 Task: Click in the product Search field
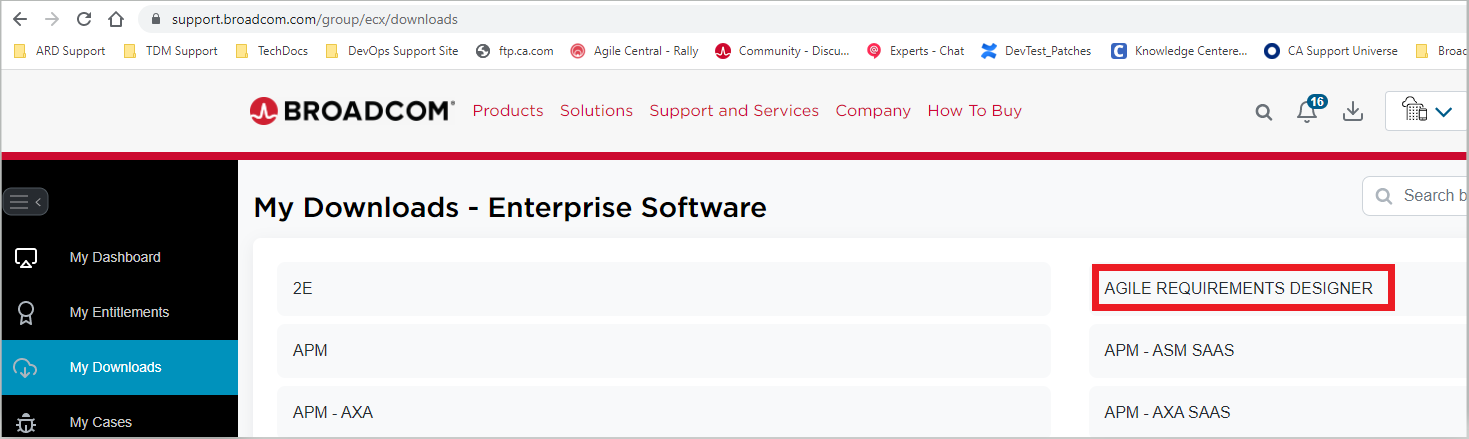[1430, 196]
